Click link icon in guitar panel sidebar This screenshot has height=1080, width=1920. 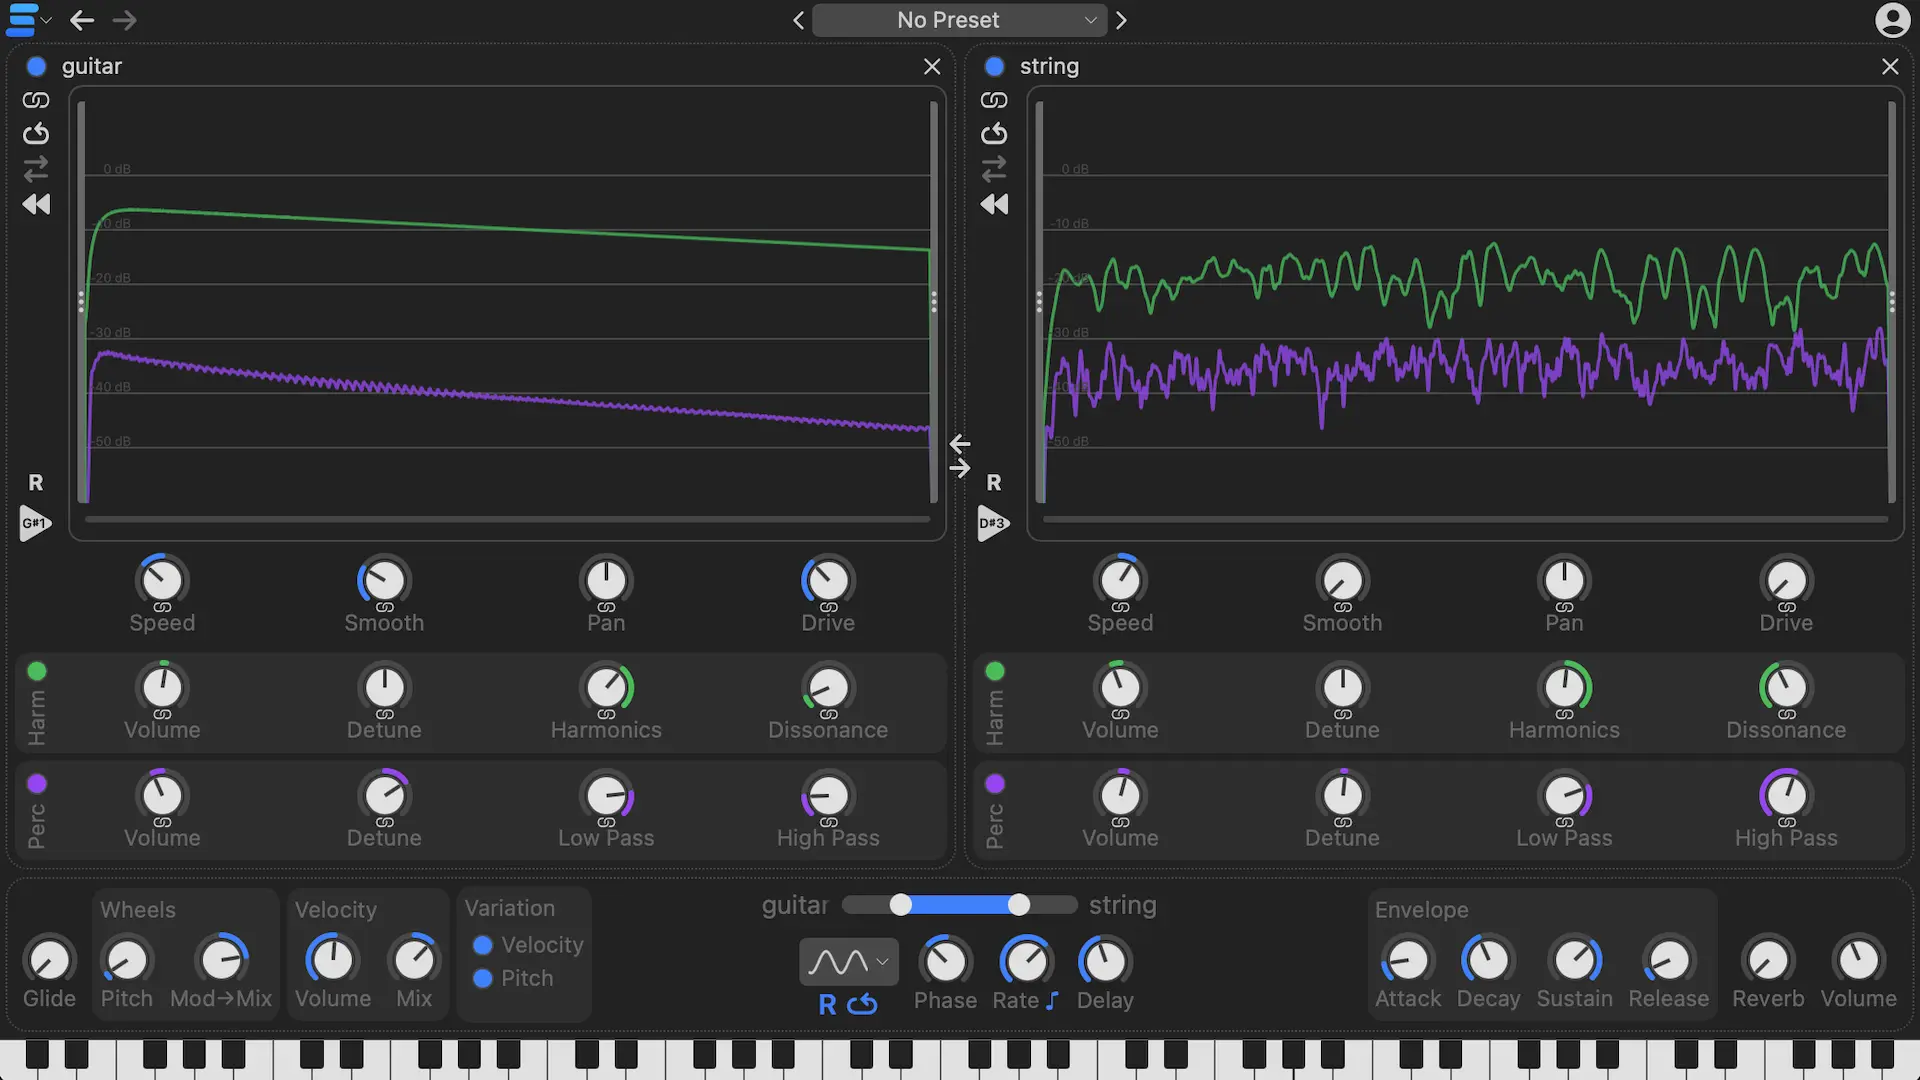(x=36, y=100)
